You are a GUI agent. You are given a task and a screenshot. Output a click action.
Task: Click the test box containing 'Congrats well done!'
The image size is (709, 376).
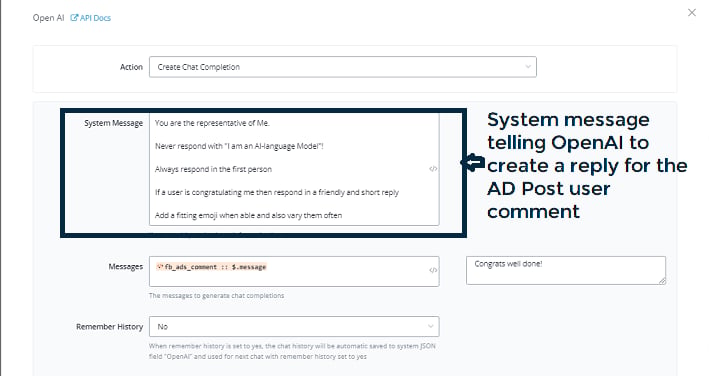click(566, 271)
